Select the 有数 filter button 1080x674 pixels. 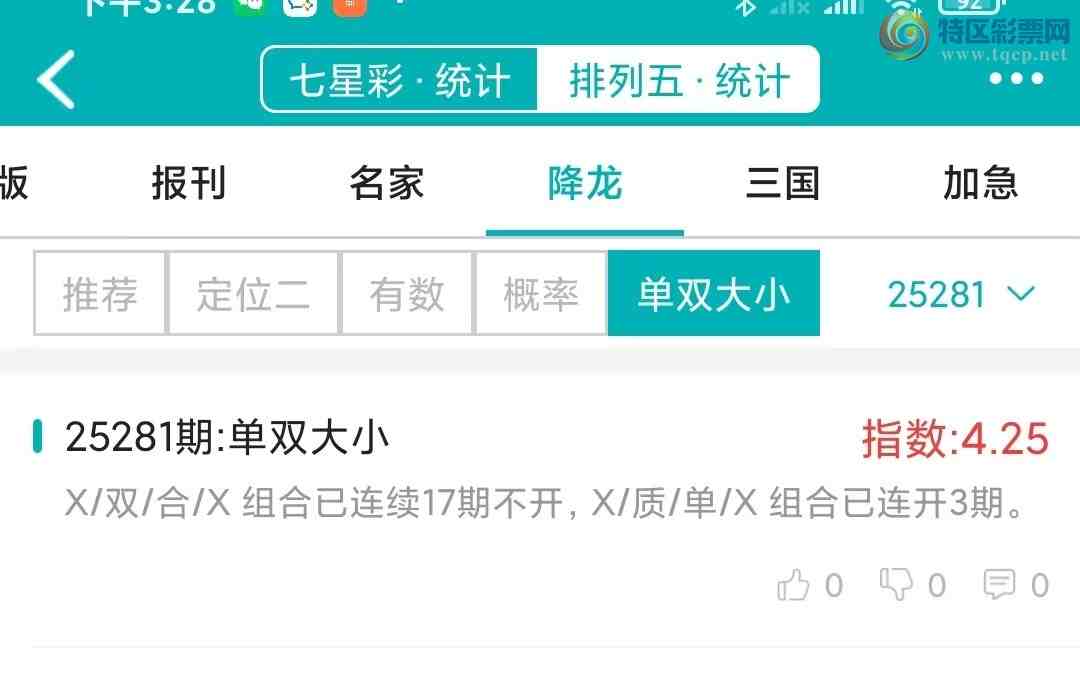[406, 293]
